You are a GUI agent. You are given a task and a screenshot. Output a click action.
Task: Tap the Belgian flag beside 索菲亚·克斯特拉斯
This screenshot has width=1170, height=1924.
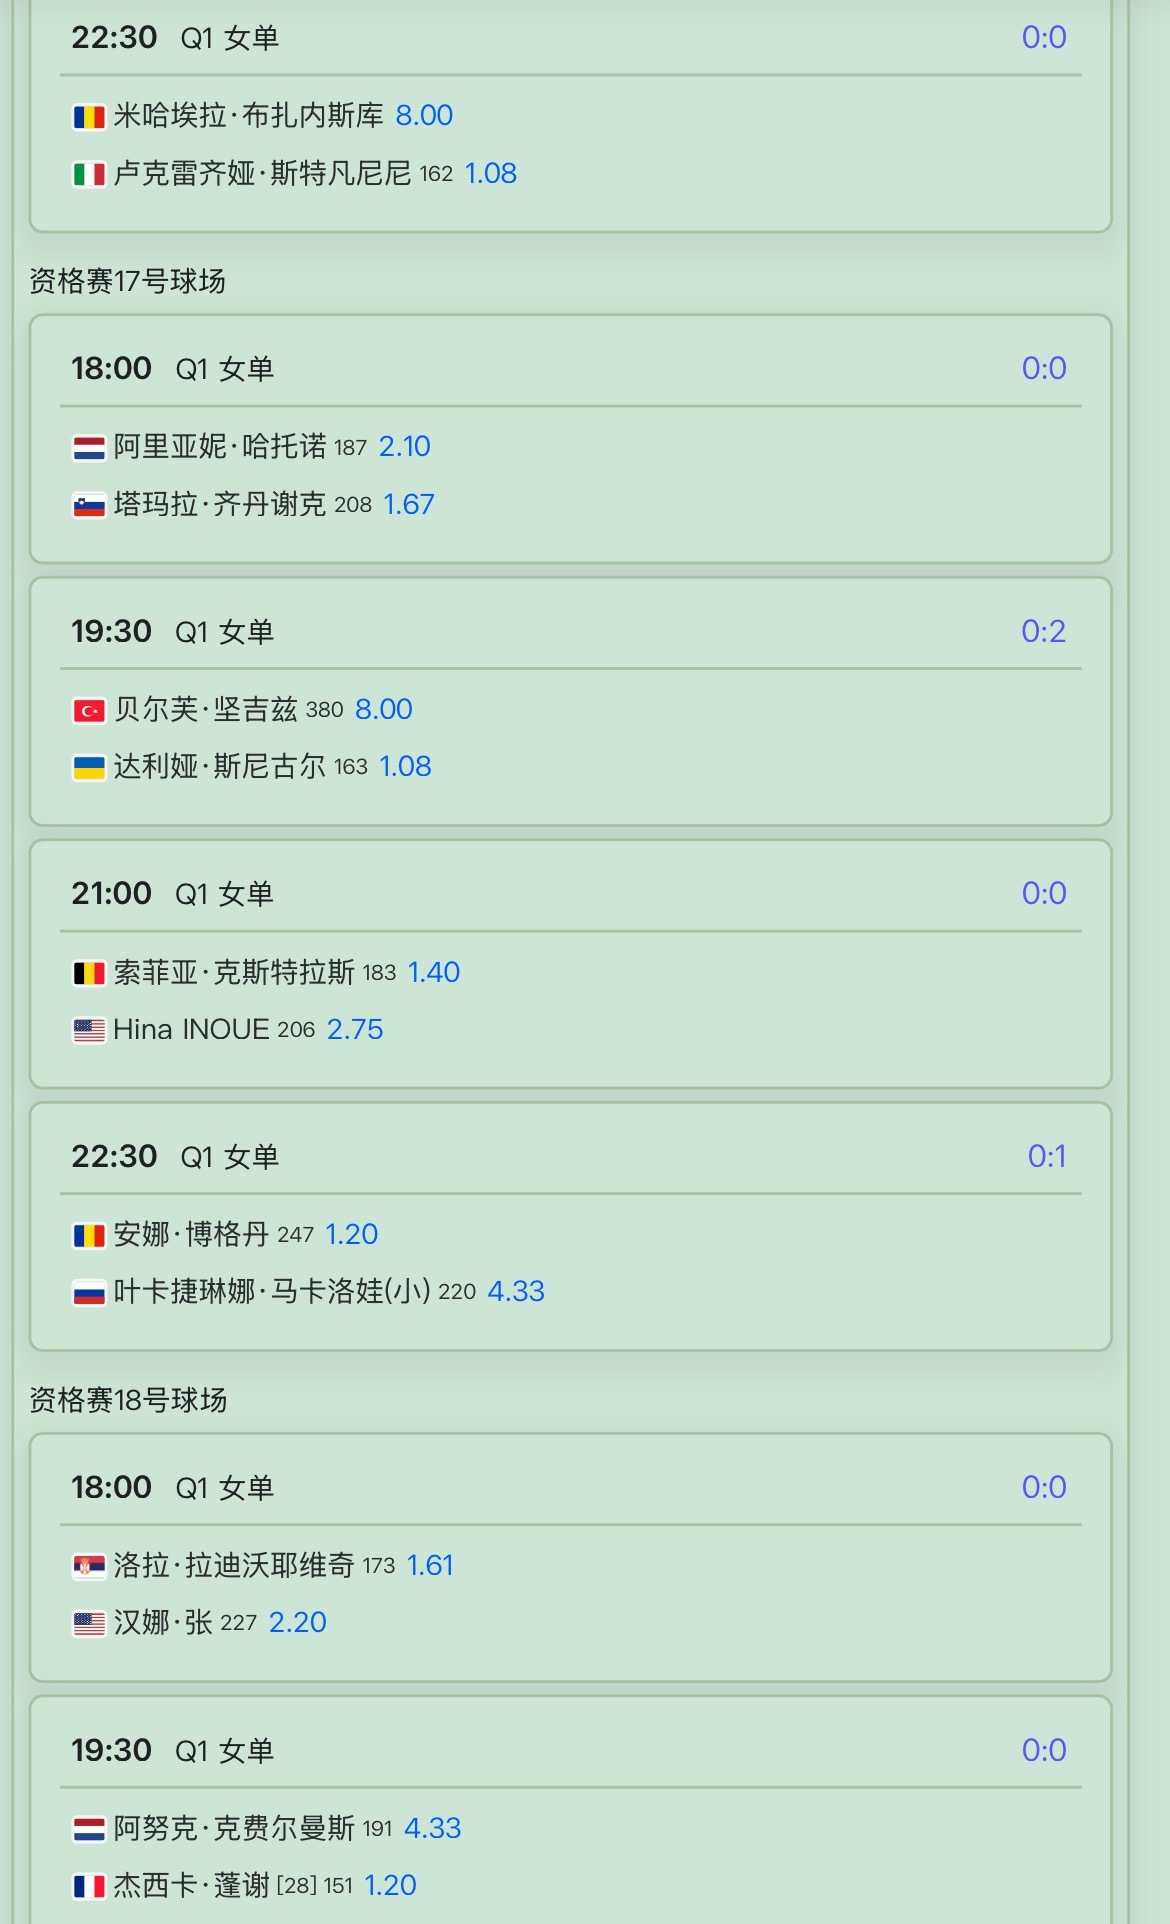(x=89, y=973)
